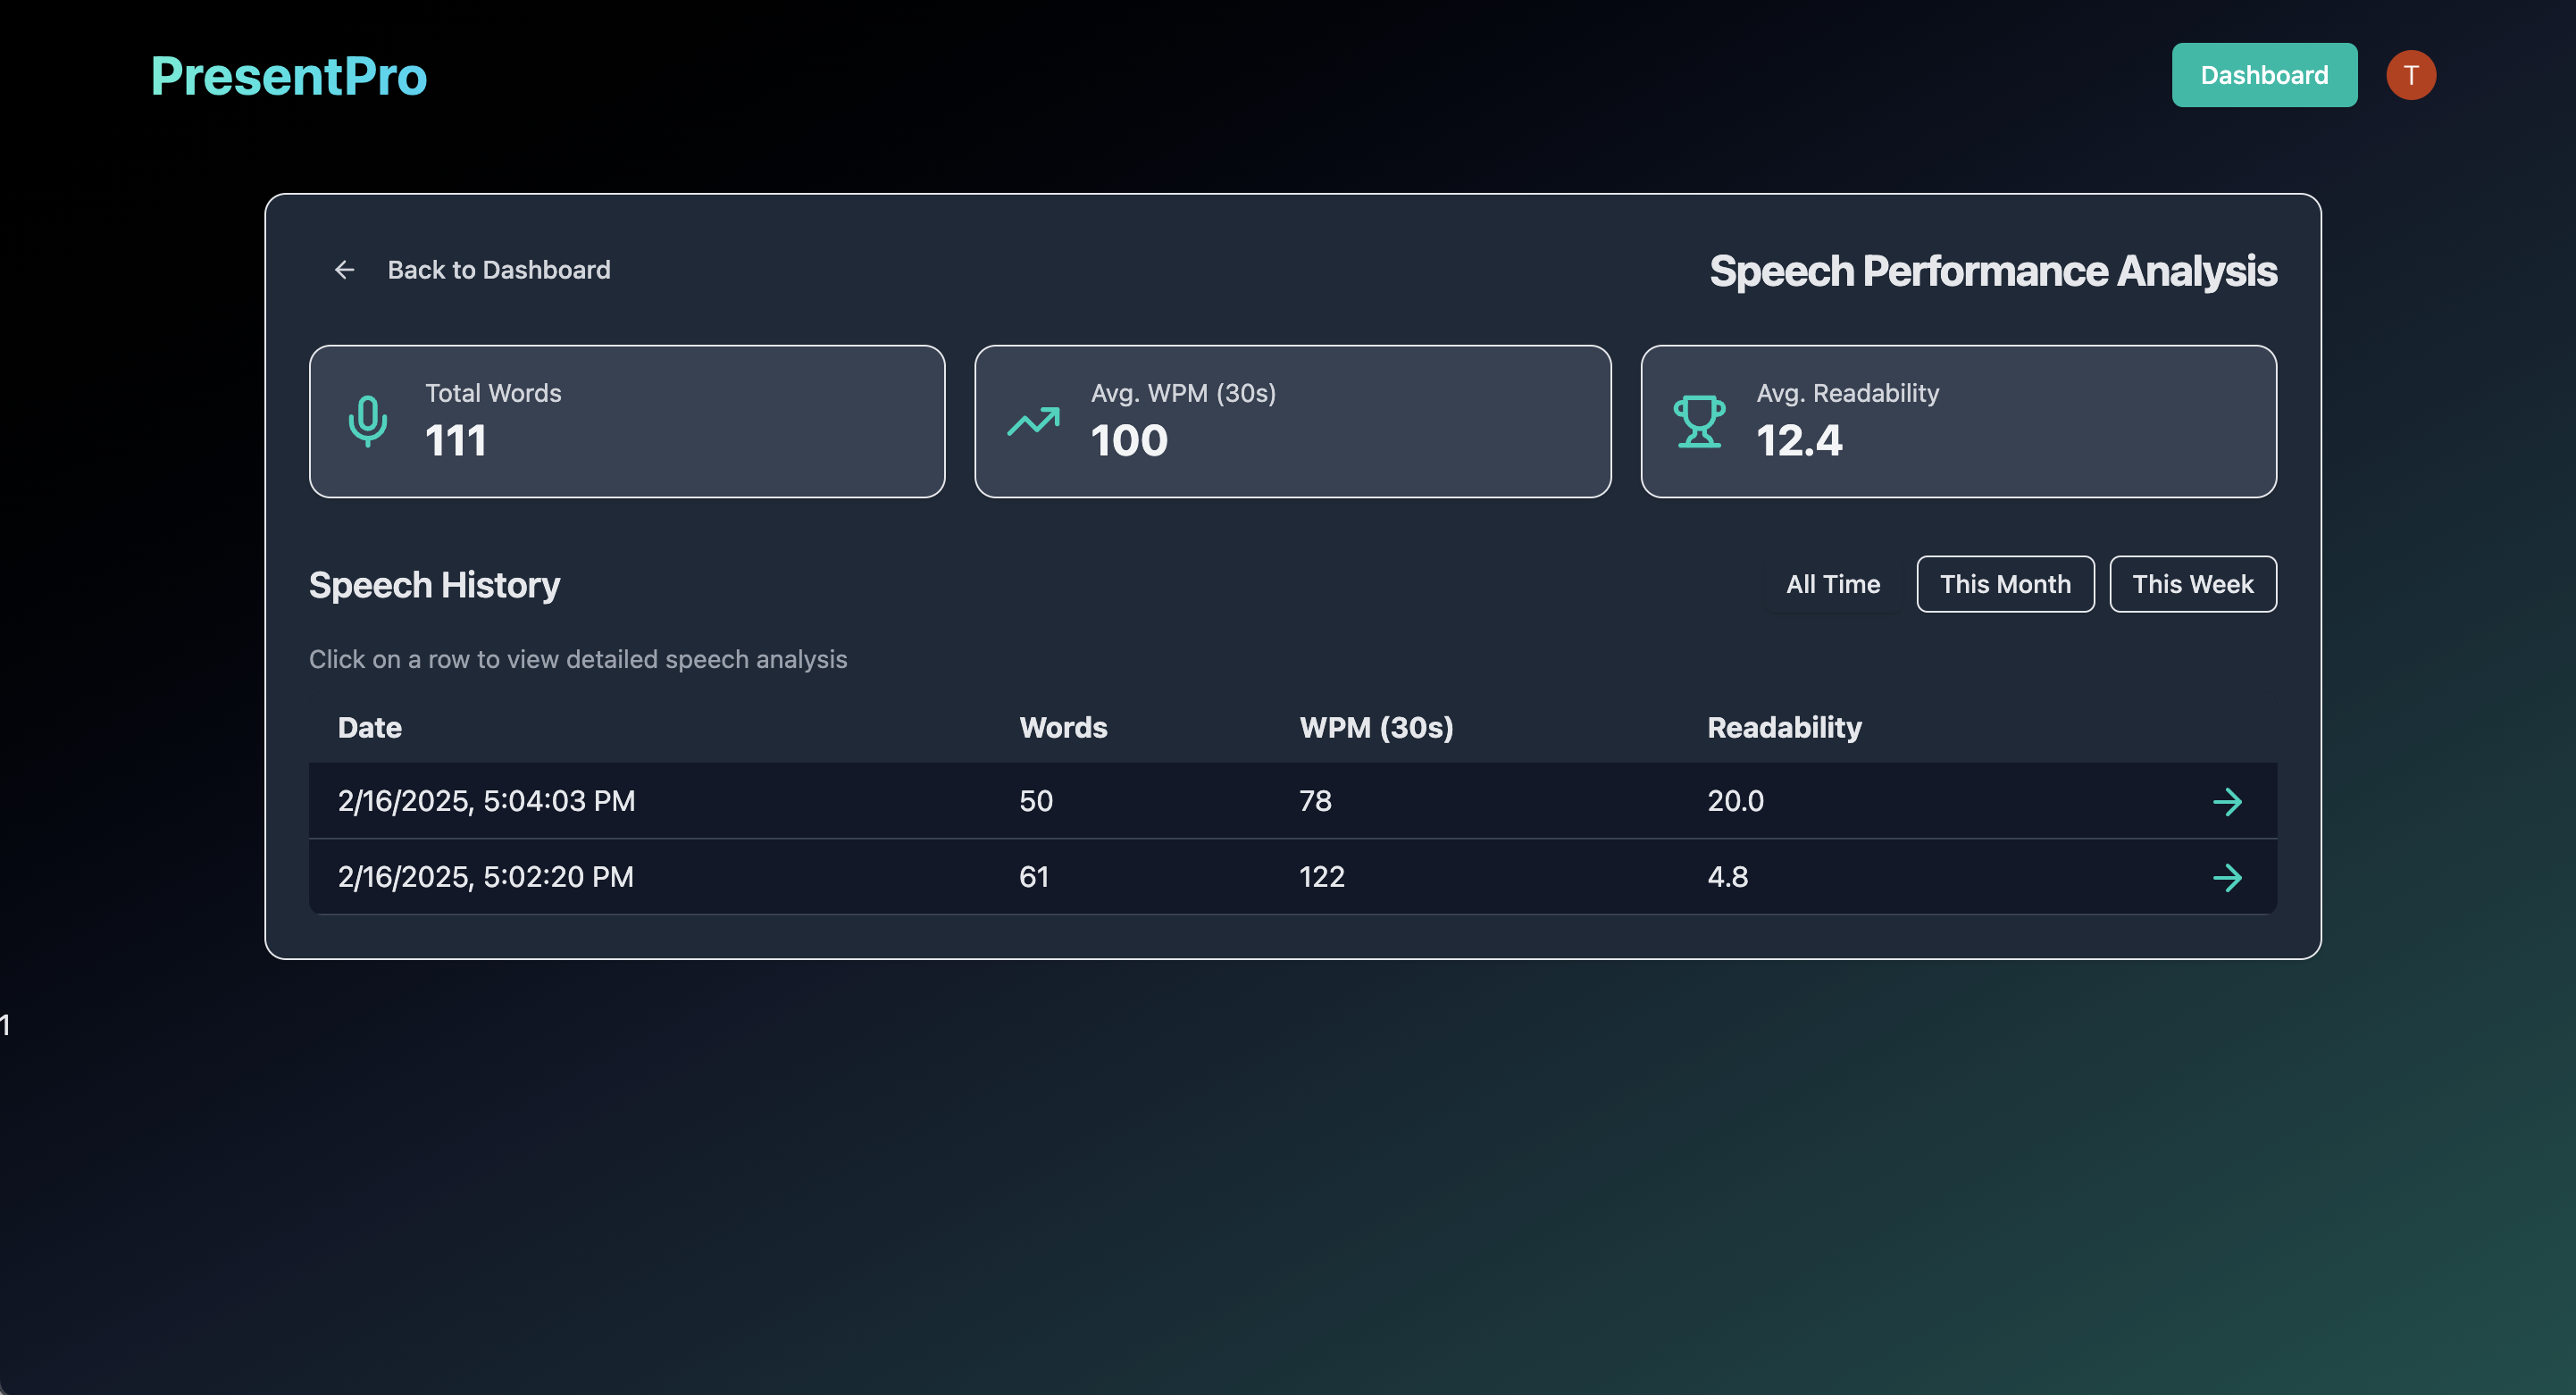Filter history by This Month
The image size is (2576, 1395).
click(x=2004, y=584)
